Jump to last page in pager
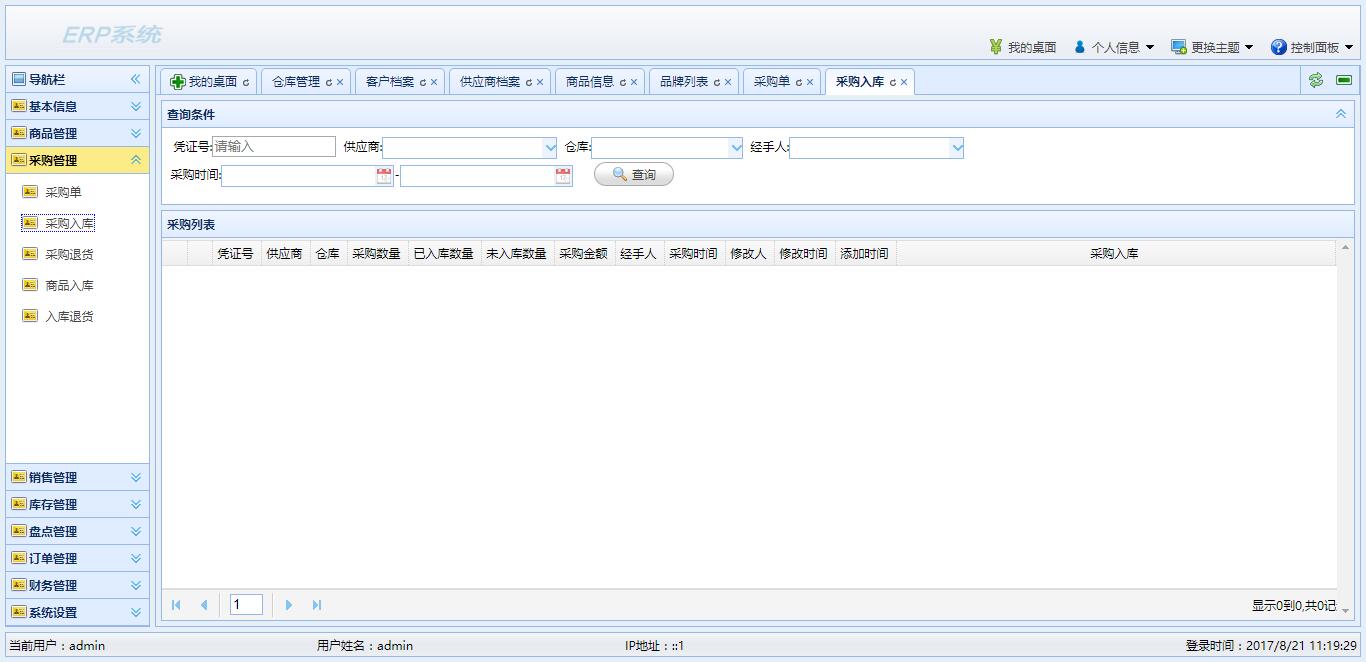Screen dimensions: 1366x662 point(317,605)
